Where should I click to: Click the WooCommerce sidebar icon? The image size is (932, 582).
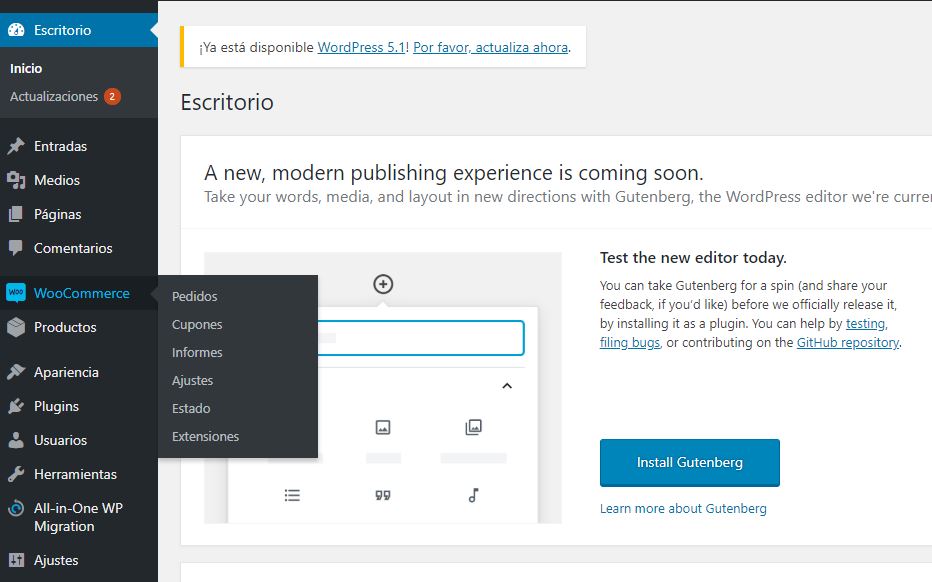click(x=16, y=293)
